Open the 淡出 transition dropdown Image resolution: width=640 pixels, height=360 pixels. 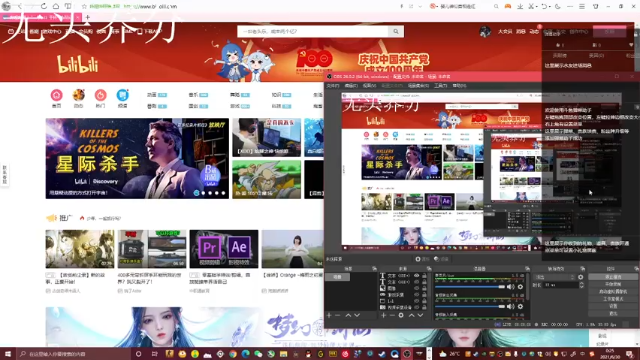click(554, 277)
